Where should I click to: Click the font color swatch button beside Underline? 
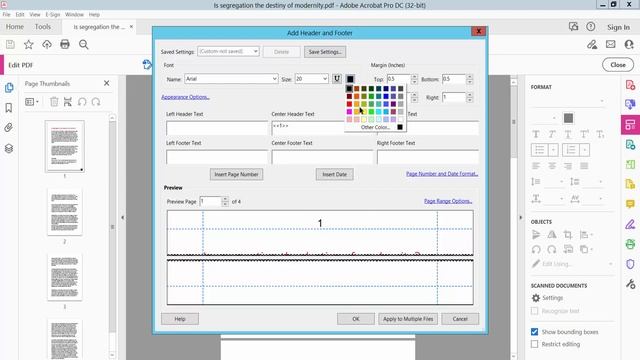pyautogui.click(x=350, y=79)
